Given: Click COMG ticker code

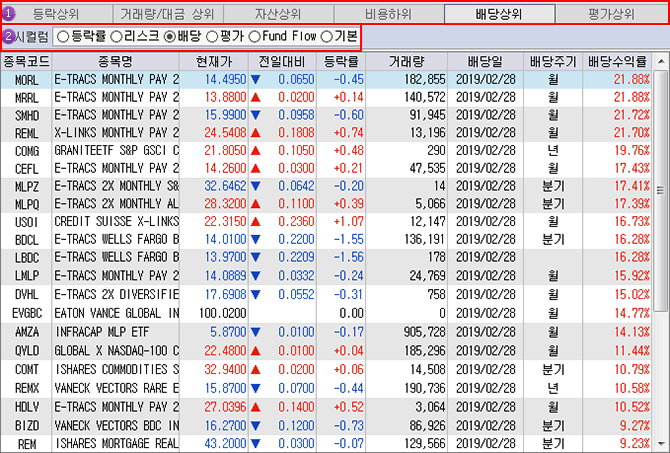Looking at the screenshot, I should tap(26, 151).
